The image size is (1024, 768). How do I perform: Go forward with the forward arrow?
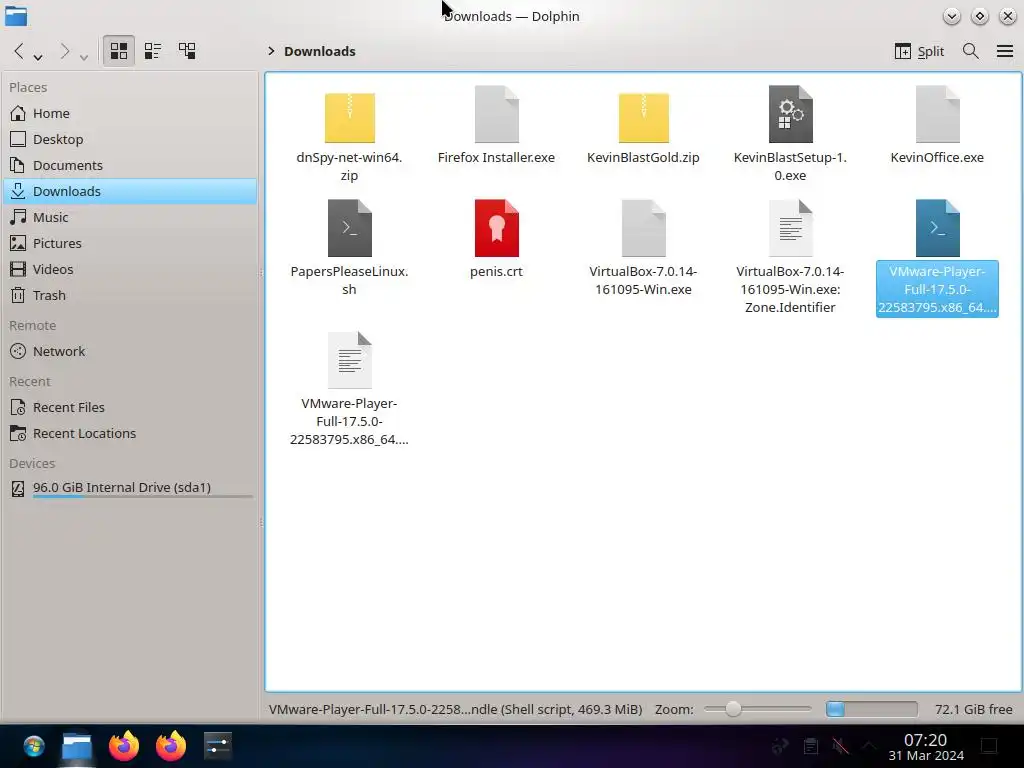coord(64,51)
